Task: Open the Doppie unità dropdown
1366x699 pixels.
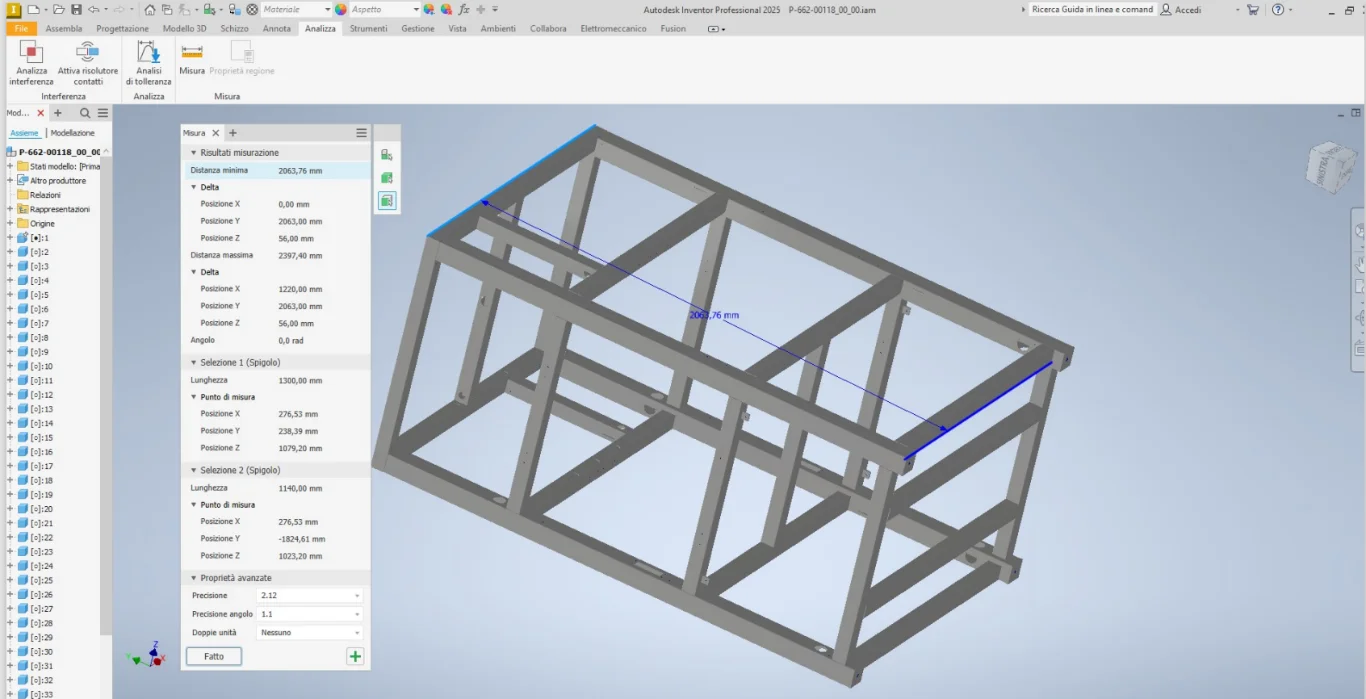Action: point(310,633)
